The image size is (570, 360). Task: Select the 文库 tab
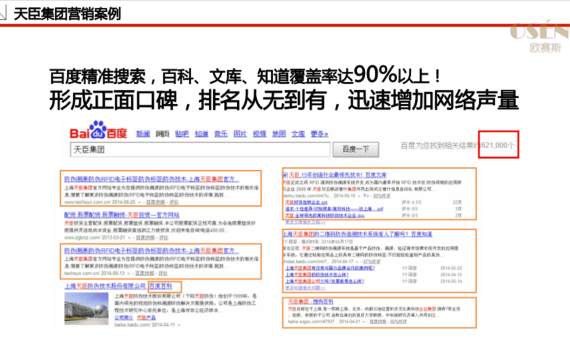coord(298,134)
